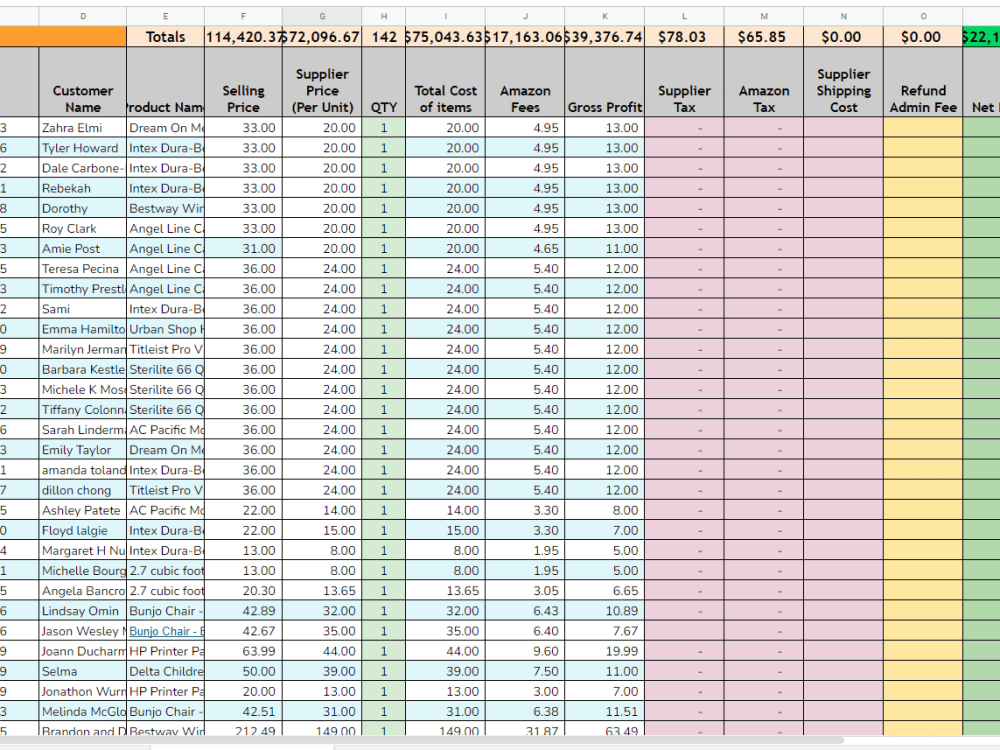Select column K header
This screenshot has height=750, width=1000.
(605, 16)
